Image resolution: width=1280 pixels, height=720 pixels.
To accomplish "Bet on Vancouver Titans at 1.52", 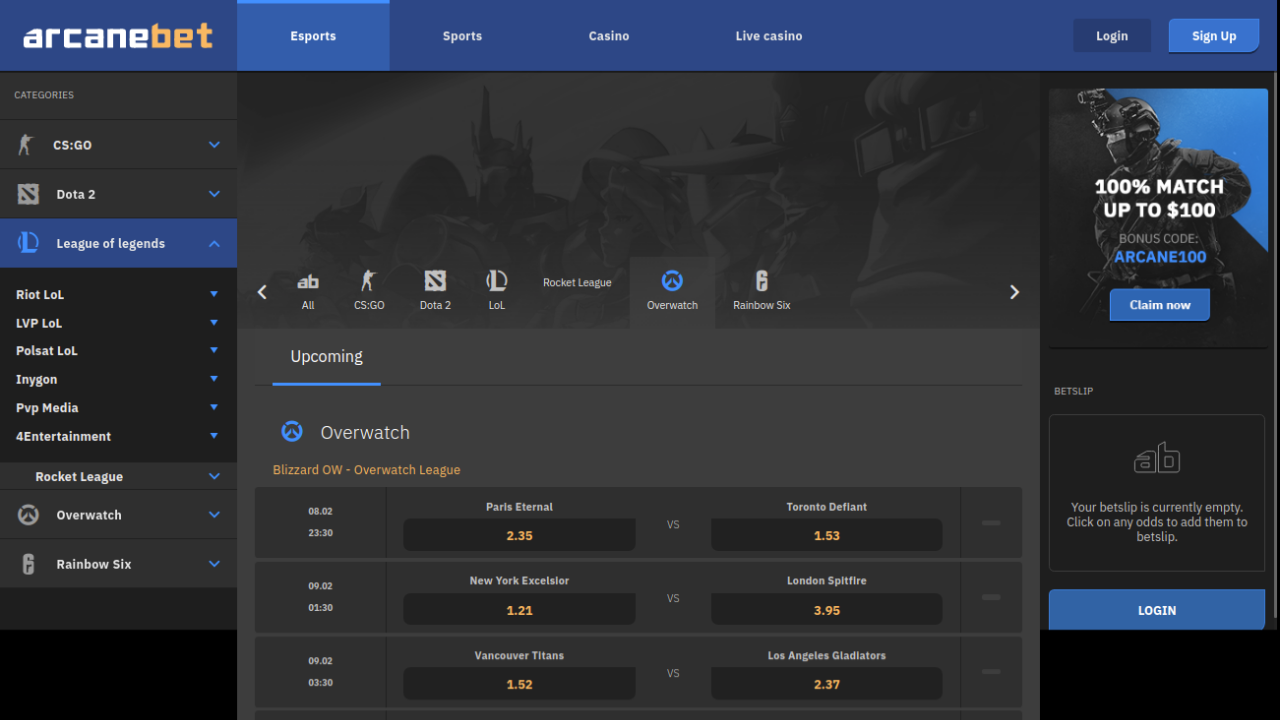I will pos(519,684).
